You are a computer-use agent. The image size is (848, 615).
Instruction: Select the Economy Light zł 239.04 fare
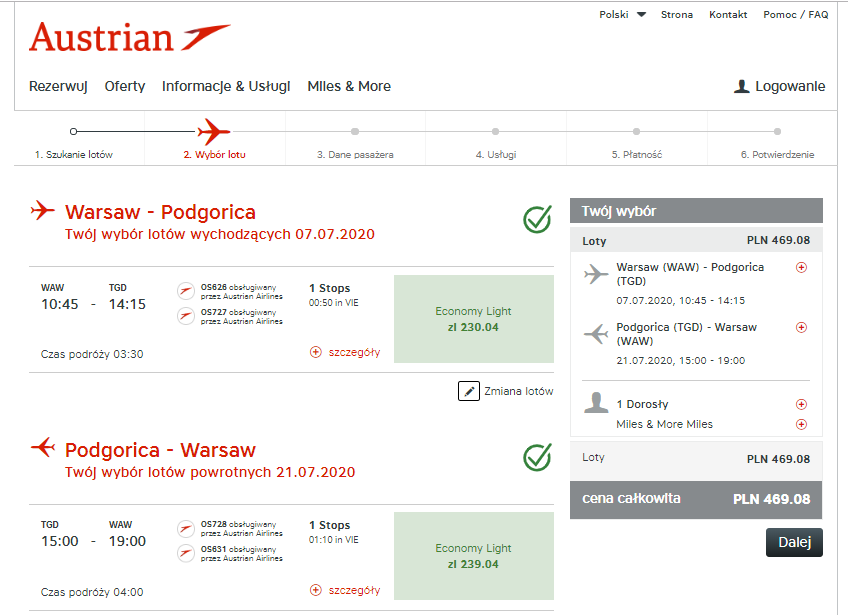(474, 556)
